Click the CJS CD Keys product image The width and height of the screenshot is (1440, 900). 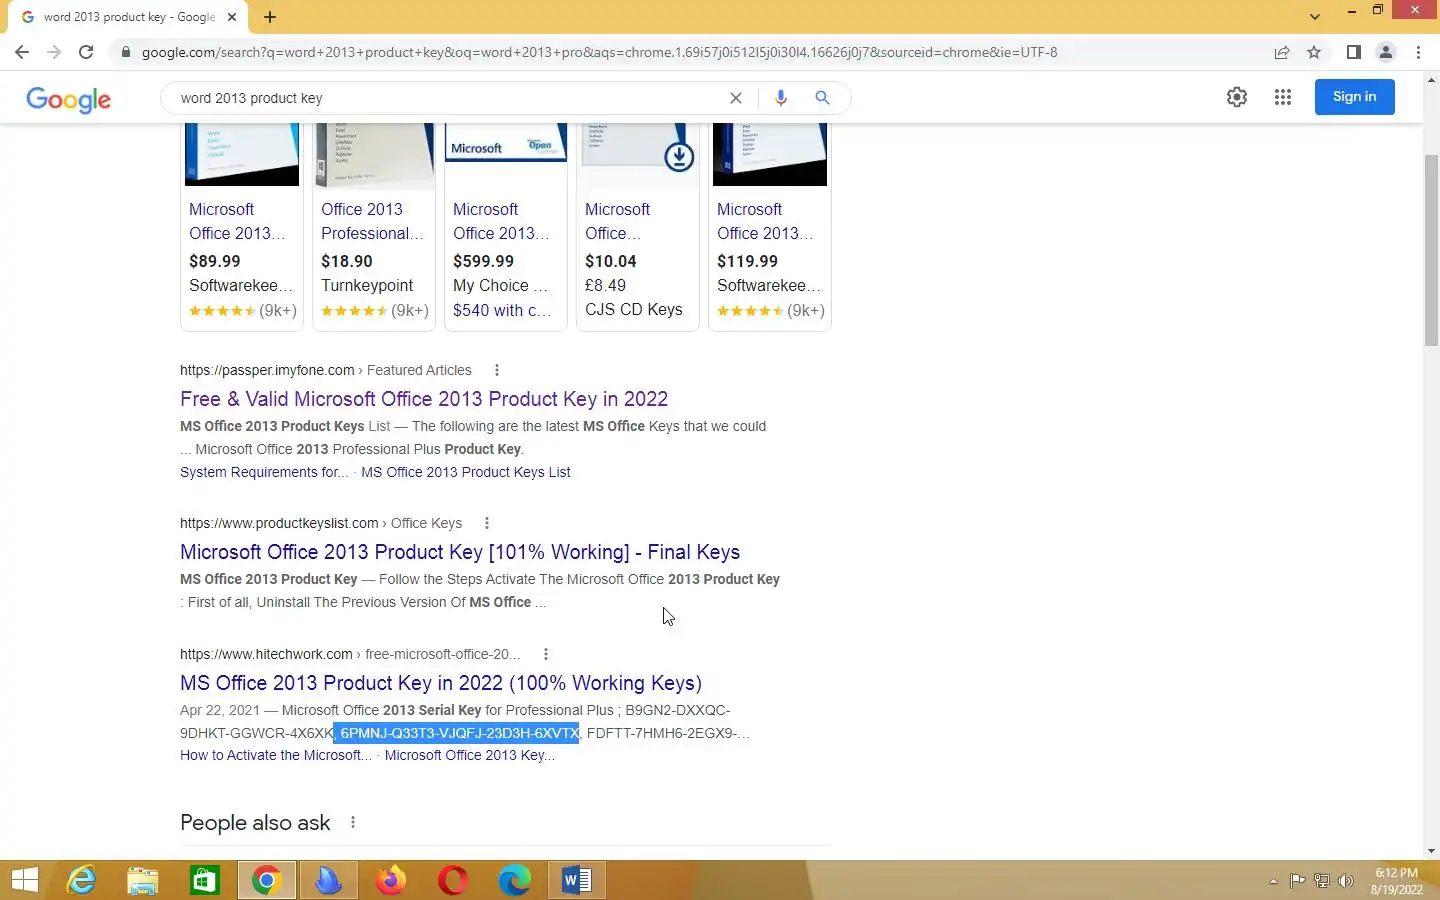(638, 155)
